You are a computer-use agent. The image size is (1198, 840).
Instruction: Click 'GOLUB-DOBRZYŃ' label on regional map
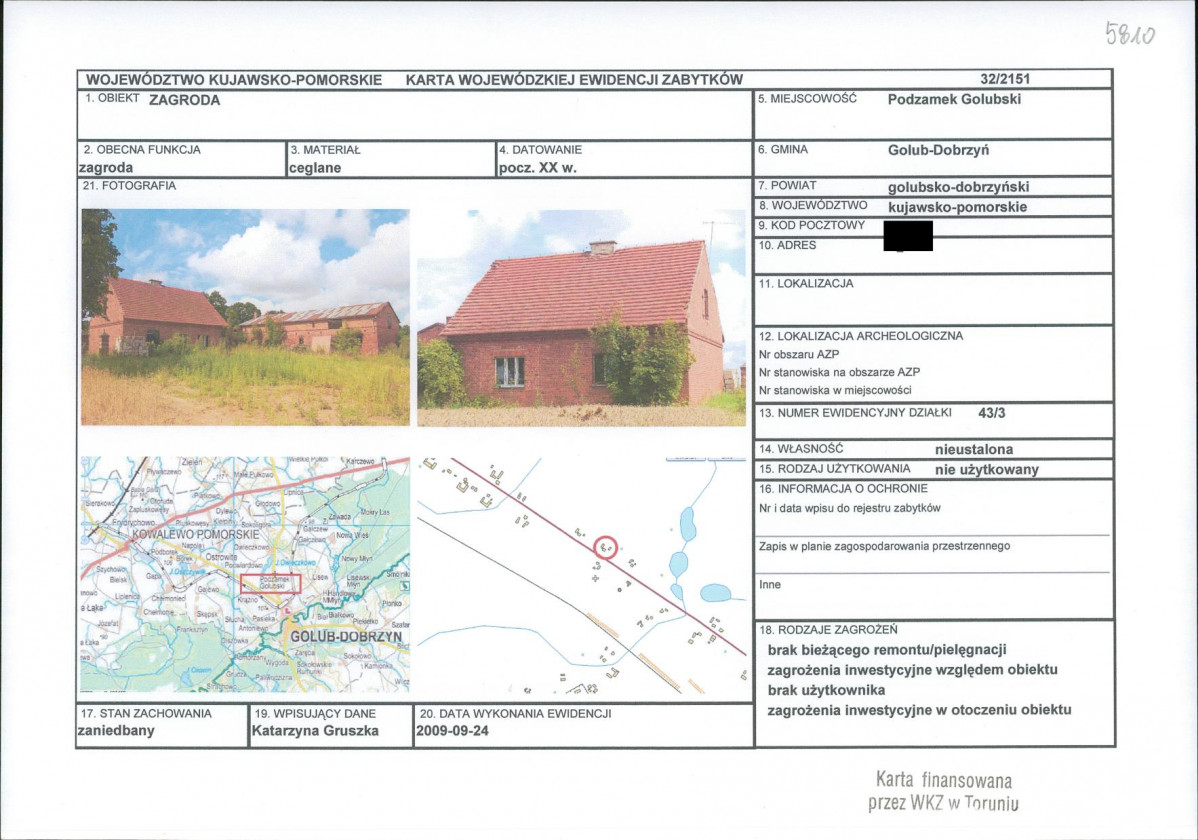[347, 636]
